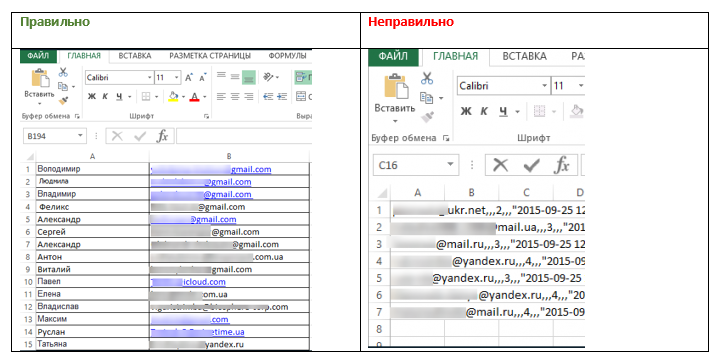Toggle italic К in the Неправильно Excel window
Screen dimensions: 725x361
[484, 111]
